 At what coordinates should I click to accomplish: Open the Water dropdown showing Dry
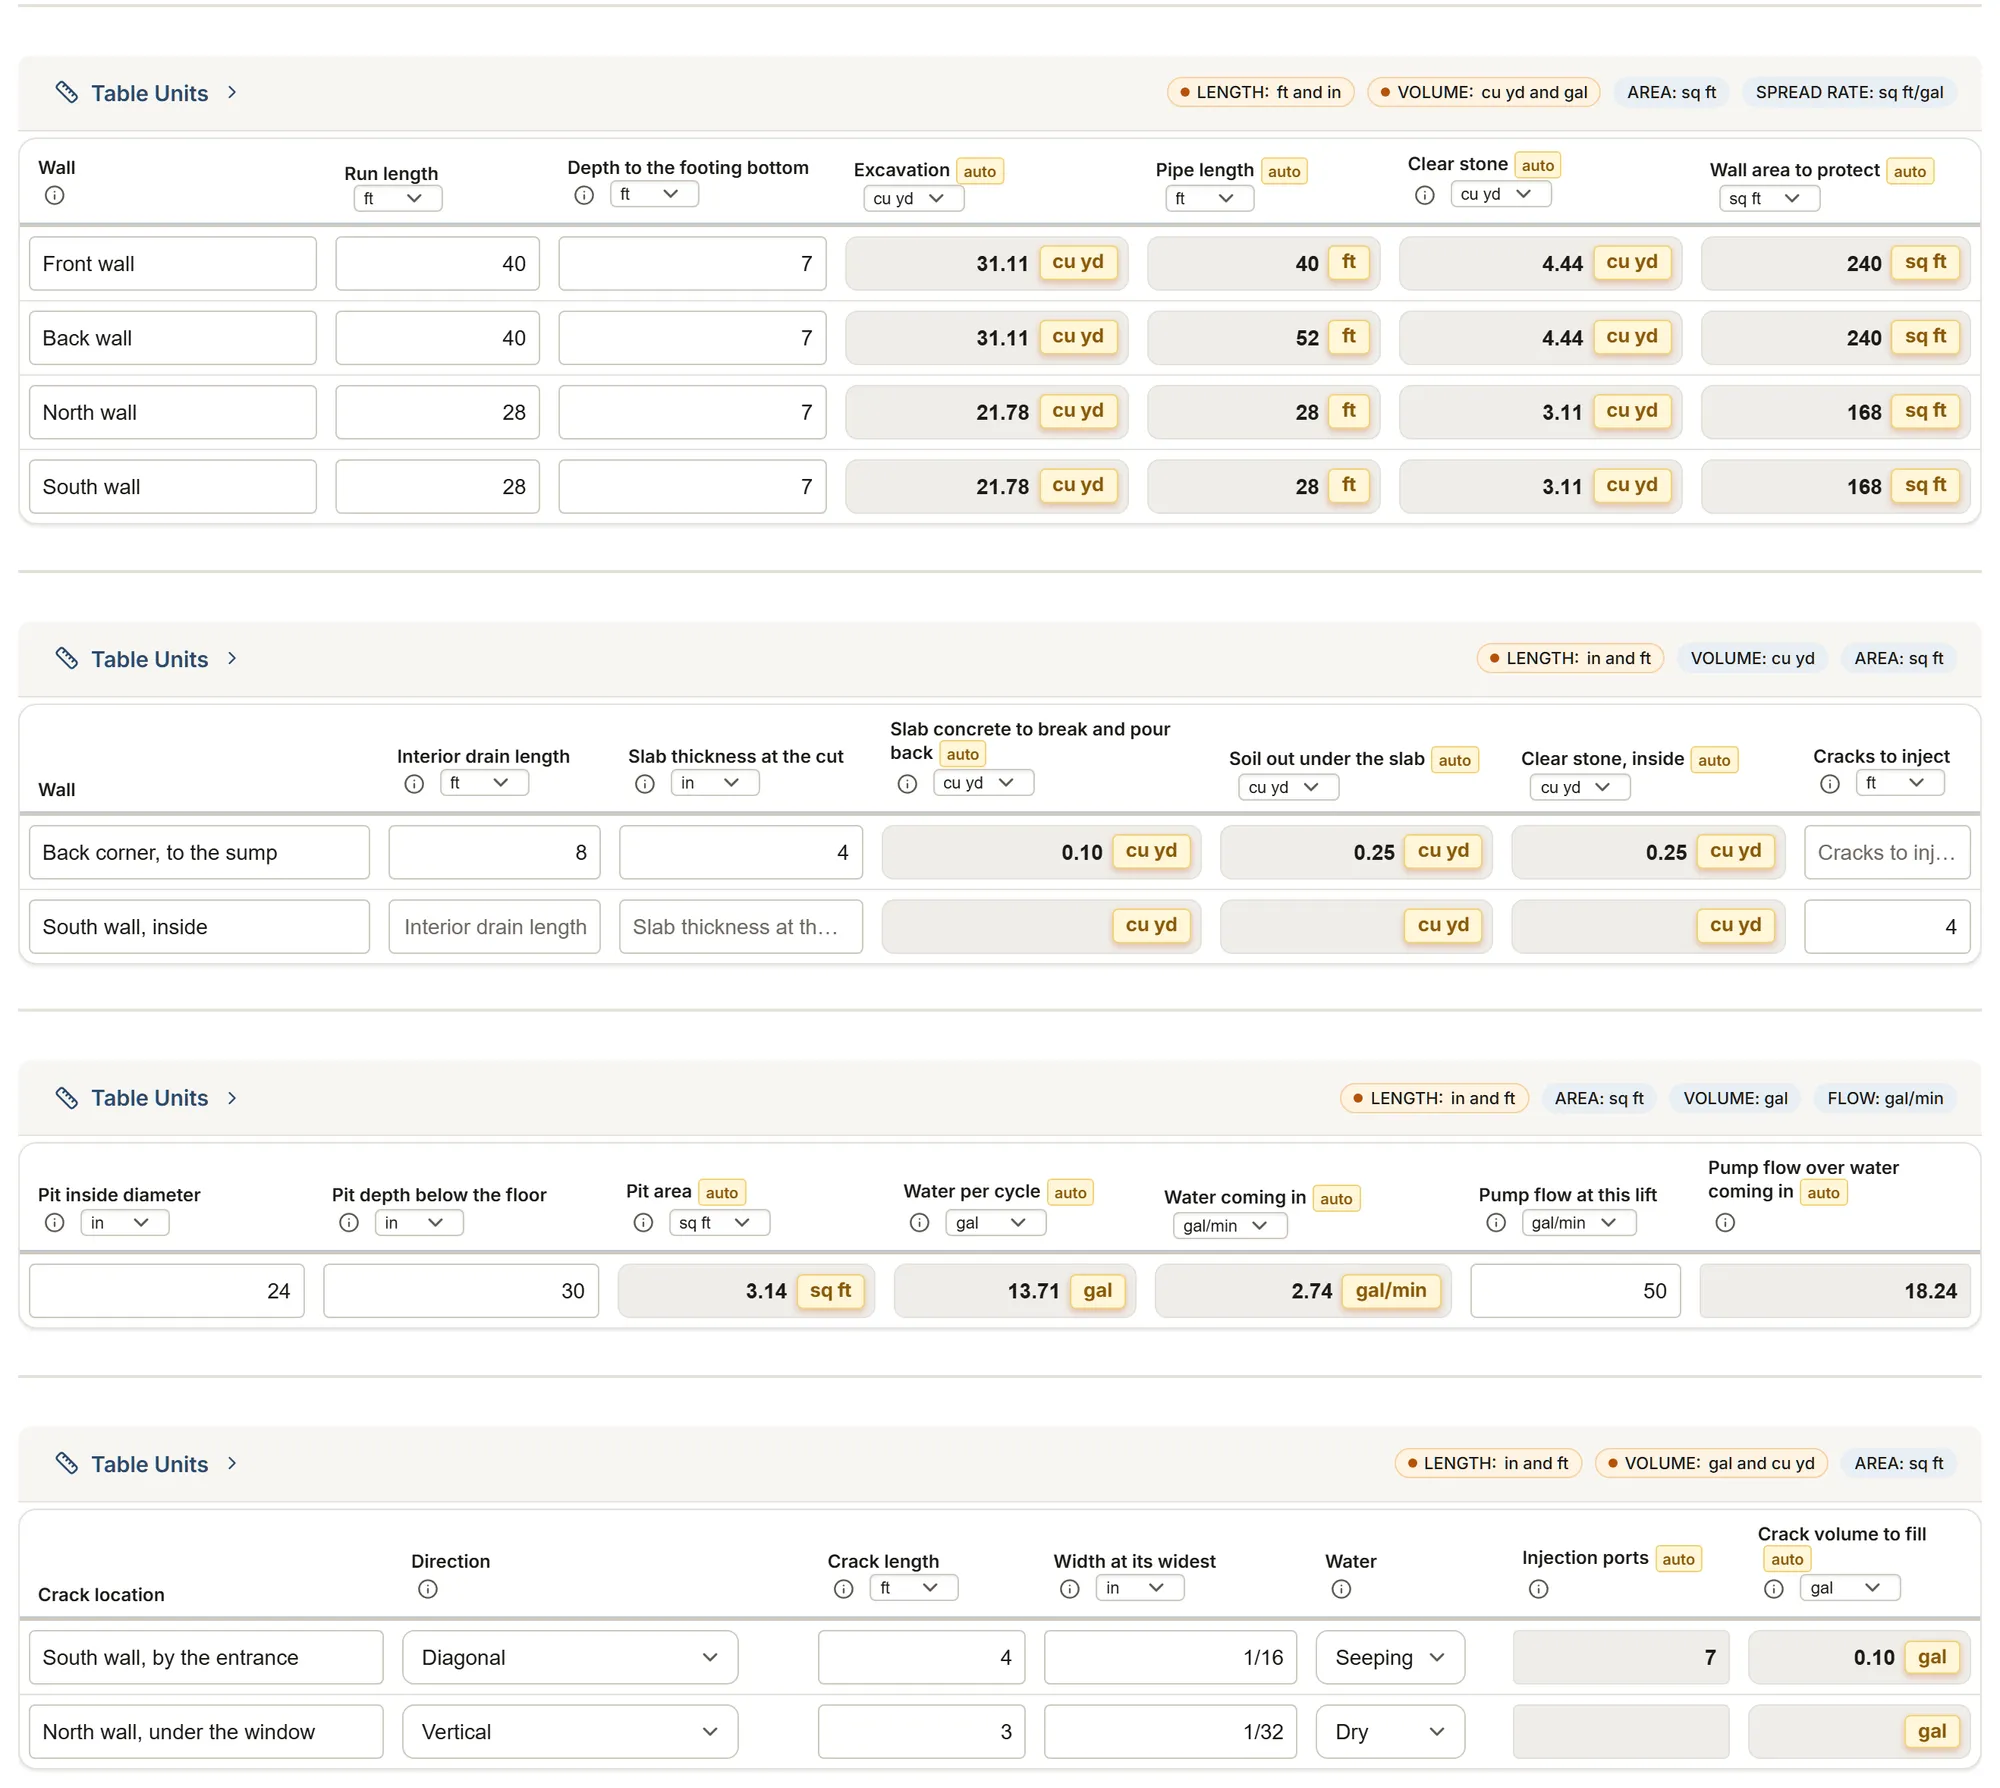click(x=1390, y=1732)
